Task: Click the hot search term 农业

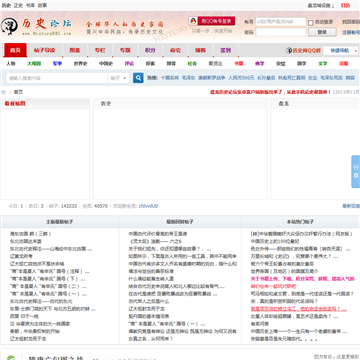Action: [x=312, y=78]
